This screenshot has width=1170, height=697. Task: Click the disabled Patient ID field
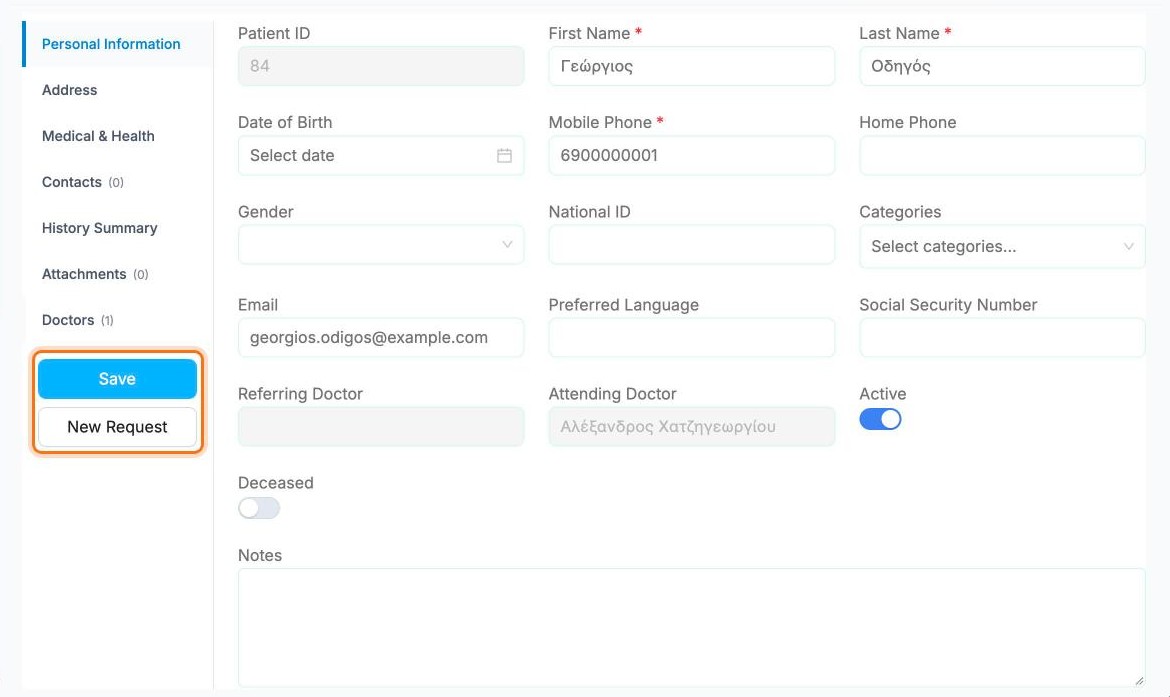[x=381, y=66]
